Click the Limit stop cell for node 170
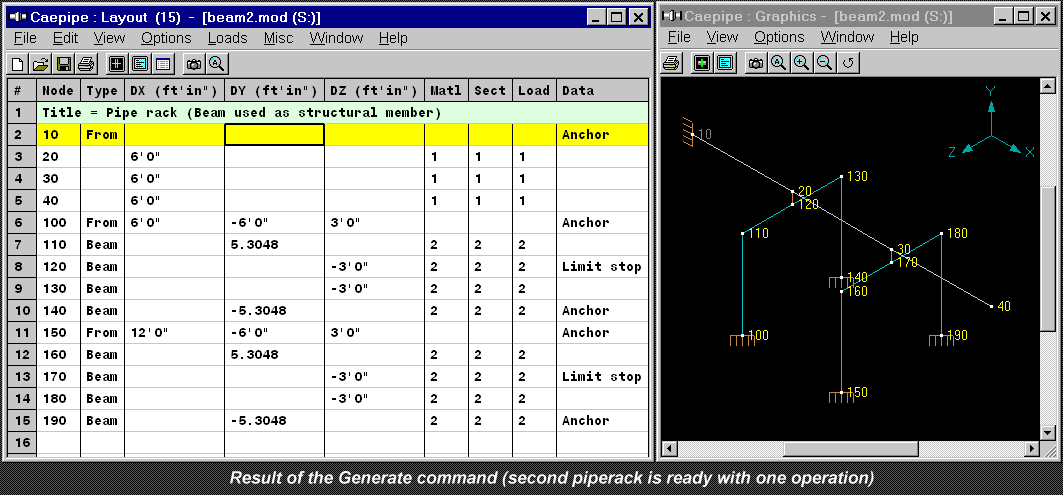This screenshot has width=1063, height=495. (x=602, y=376)
